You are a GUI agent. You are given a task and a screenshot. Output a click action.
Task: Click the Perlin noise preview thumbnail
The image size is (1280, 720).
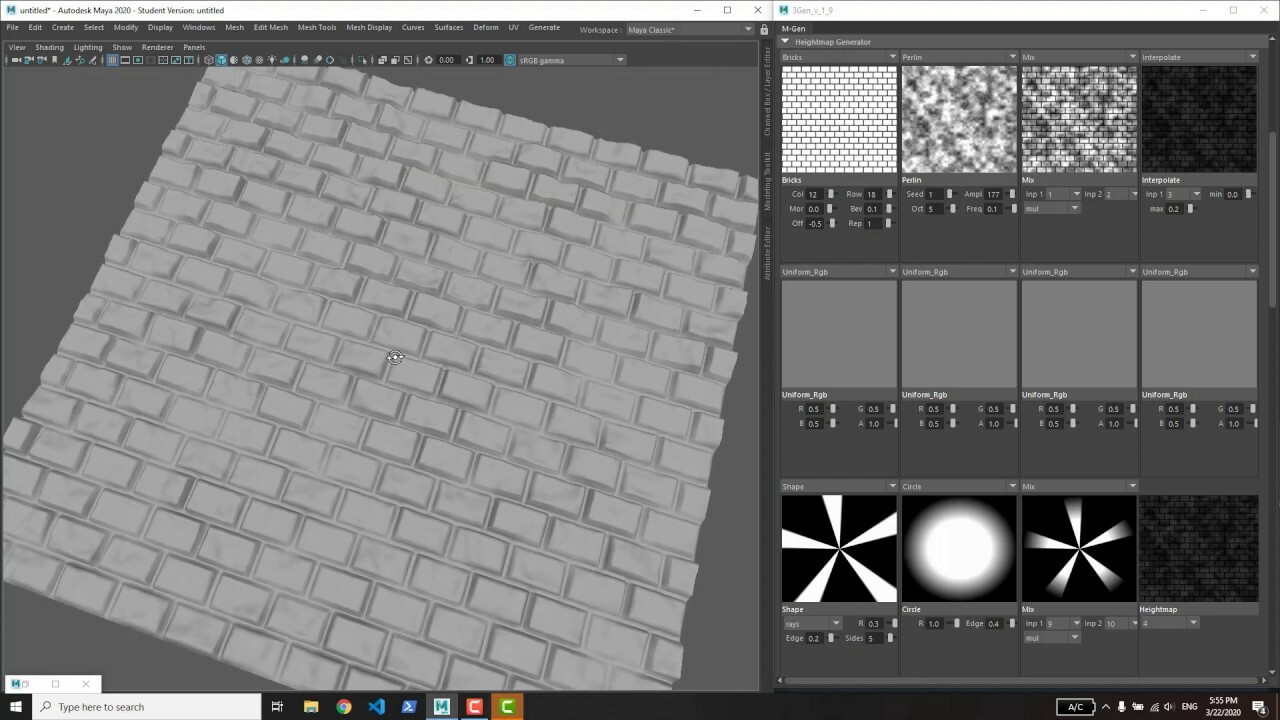coord(958,119)
